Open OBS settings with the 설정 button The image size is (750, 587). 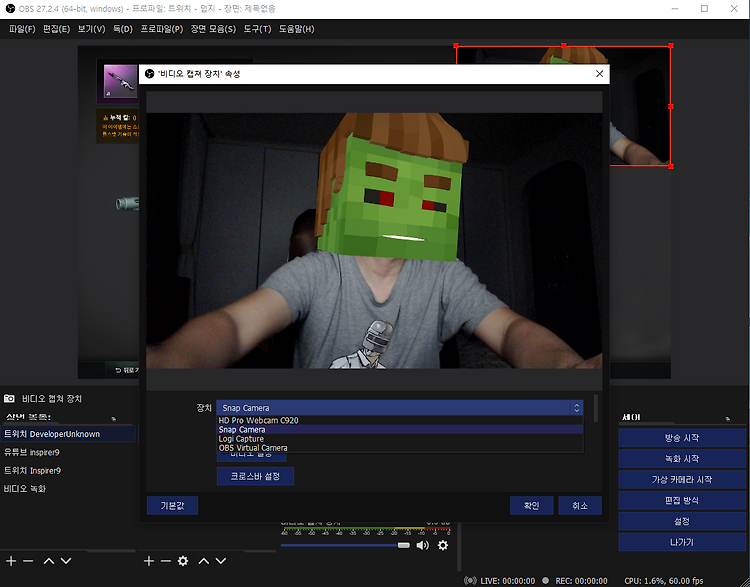tap(682, 521)
